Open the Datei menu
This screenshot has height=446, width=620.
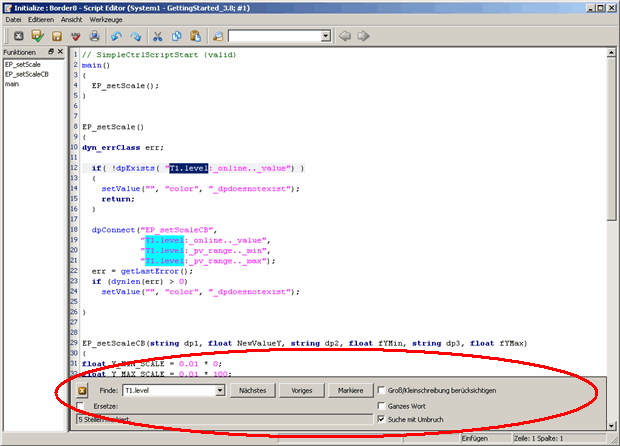click(14, 19)
